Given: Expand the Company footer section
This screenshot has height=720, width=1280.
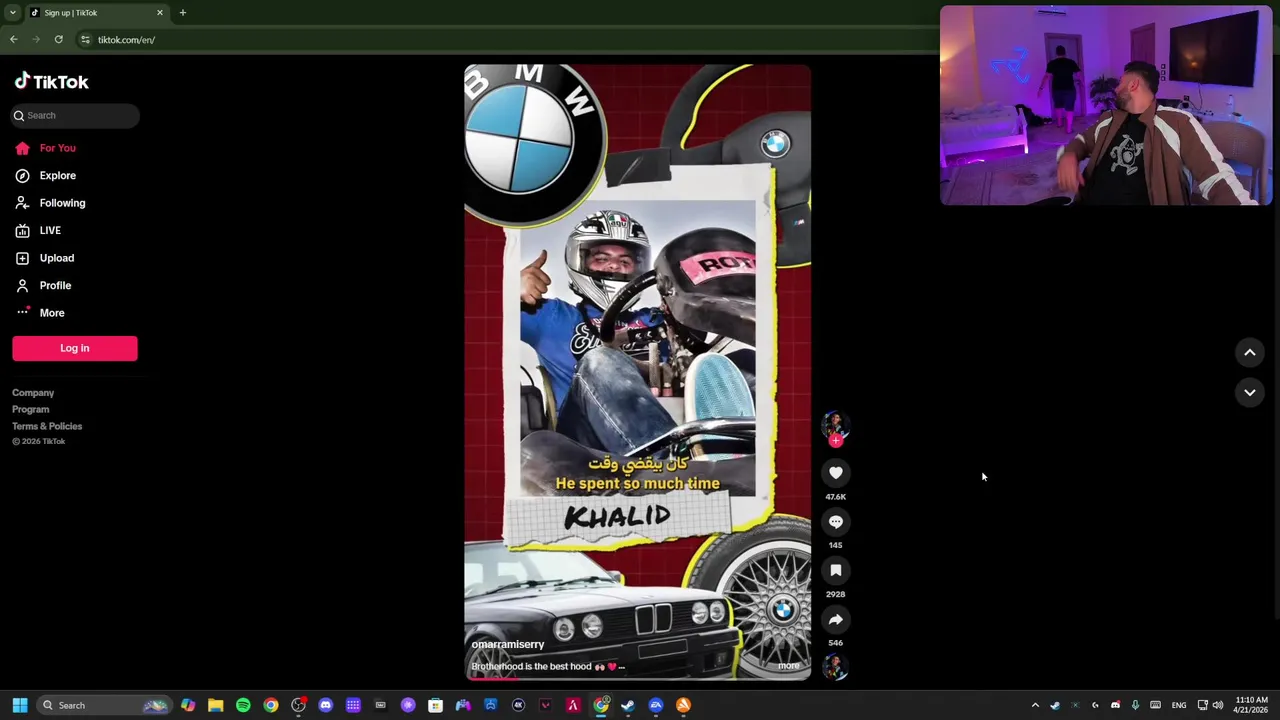Looking at the screenshot, I should [x=33, y=393].
